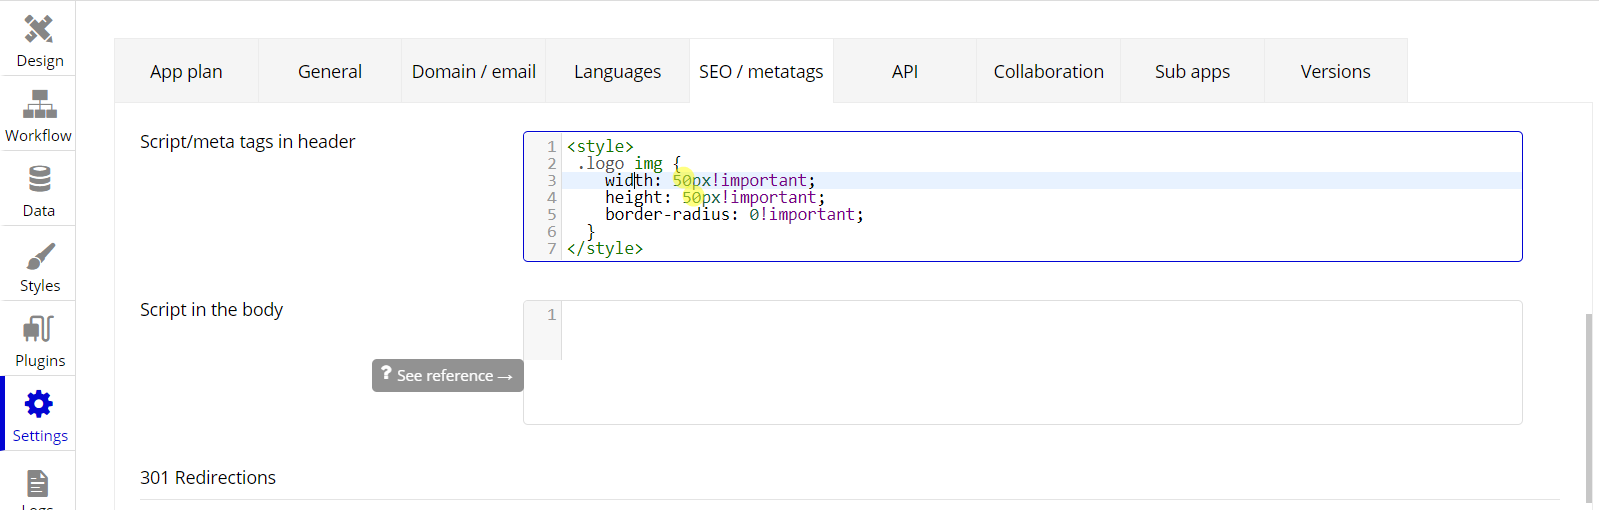
Task: Open the Domain / email tab
Action: 474,71
